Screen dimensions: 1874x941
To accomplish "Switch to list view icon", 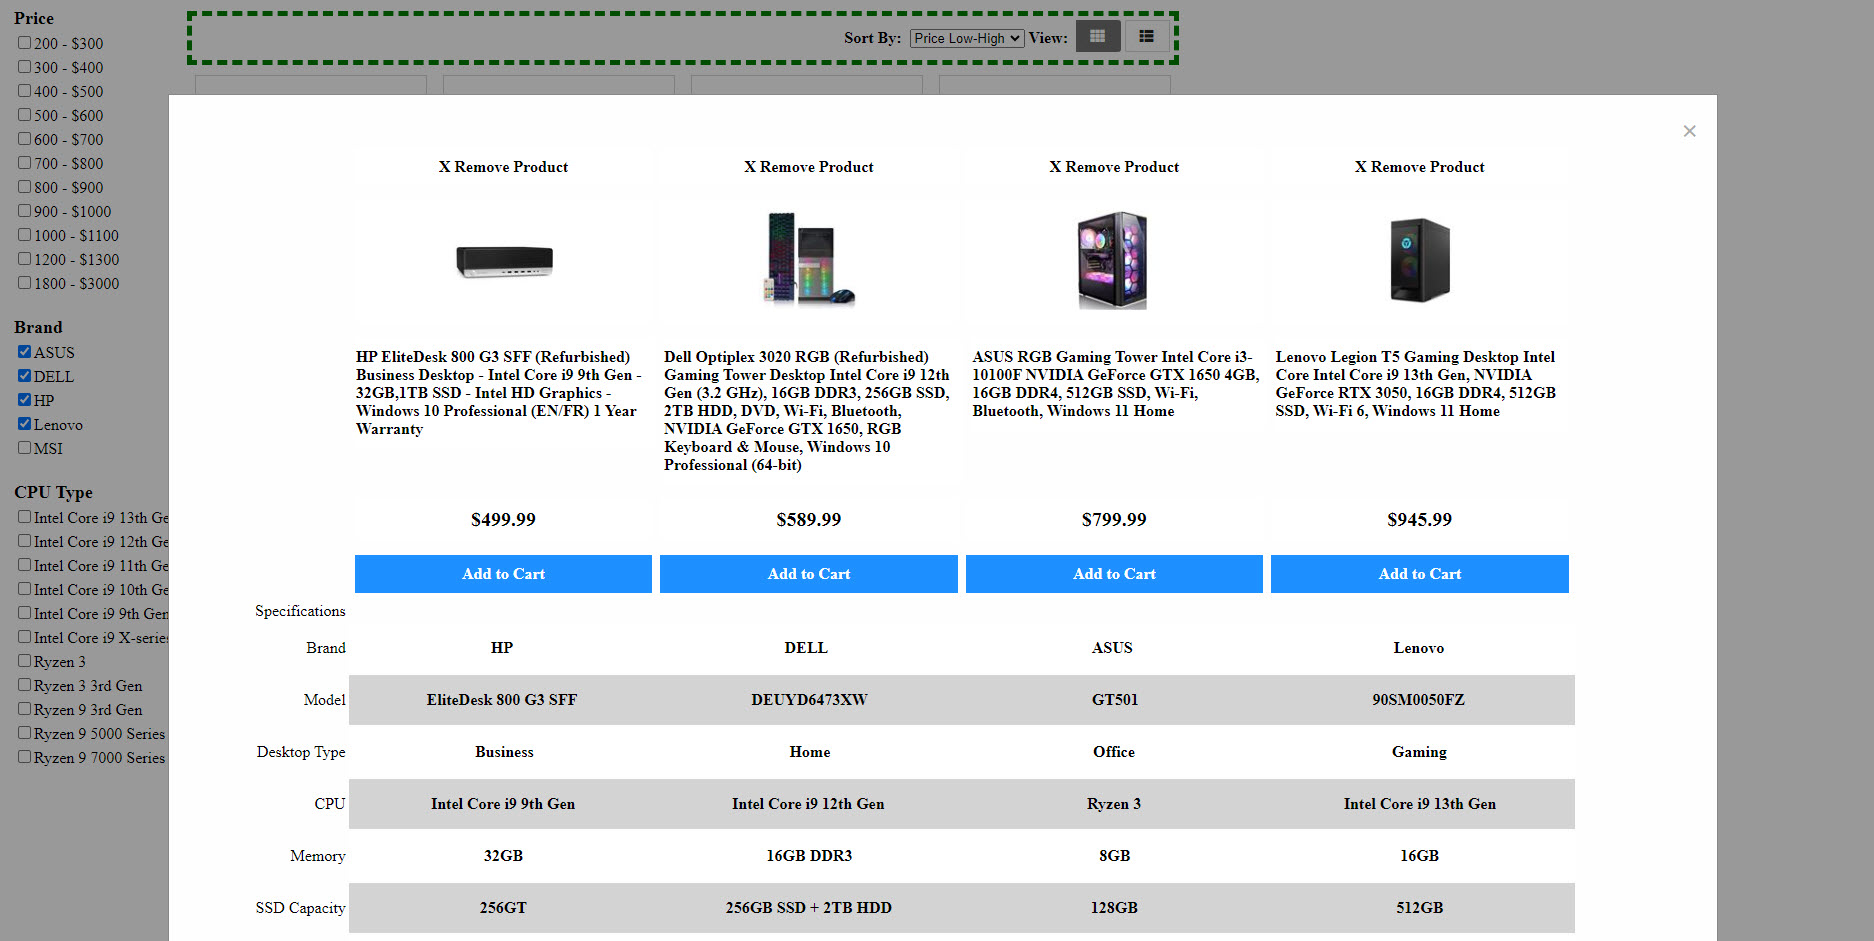I will coord(1146,37).
